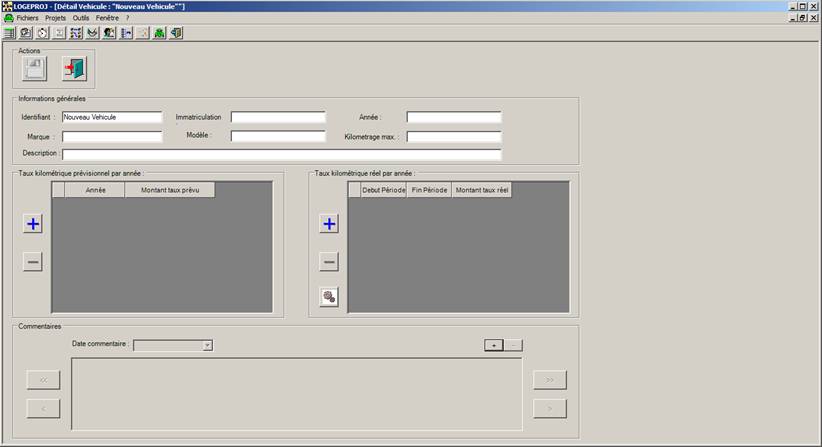Image resolution: width=822 pixels, height=447 pixels.
Task: Click the first list icon in the toolbar
Action: click(x=9, y=33)
